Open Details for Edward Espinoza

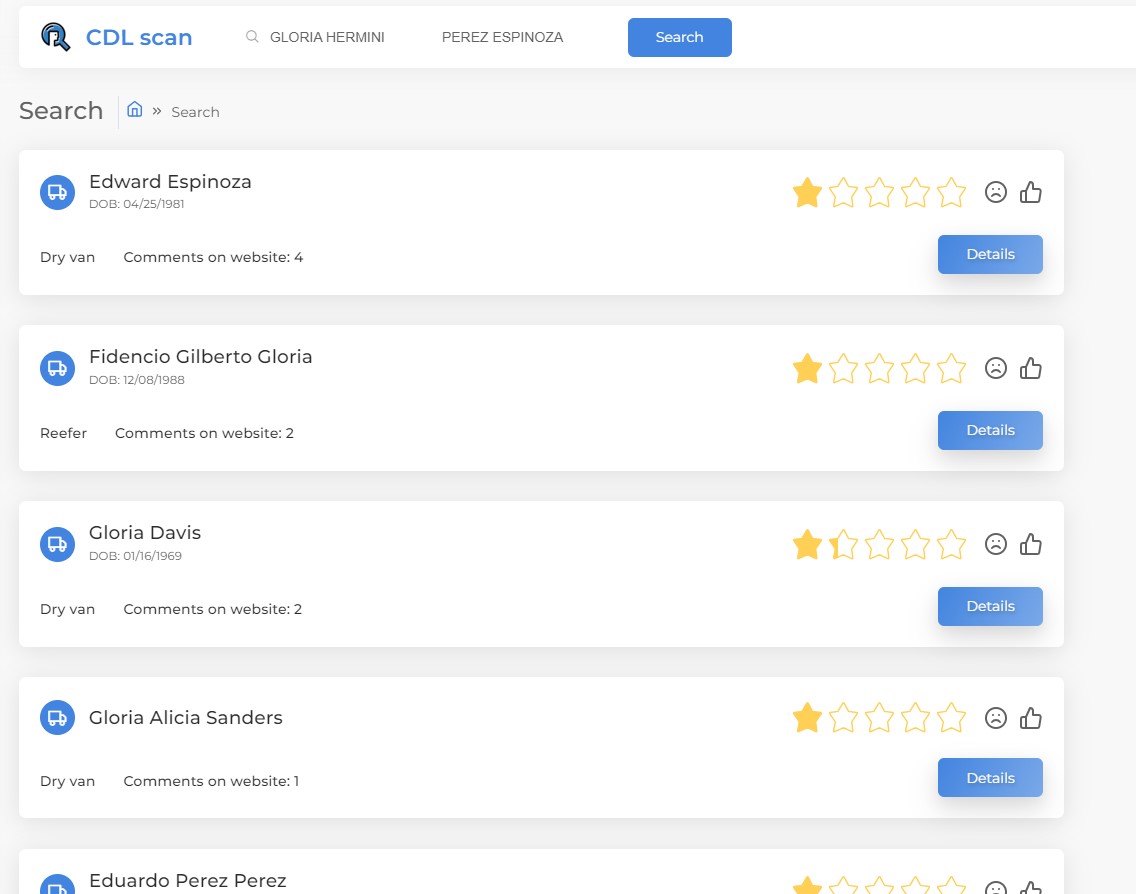[989, 254]
